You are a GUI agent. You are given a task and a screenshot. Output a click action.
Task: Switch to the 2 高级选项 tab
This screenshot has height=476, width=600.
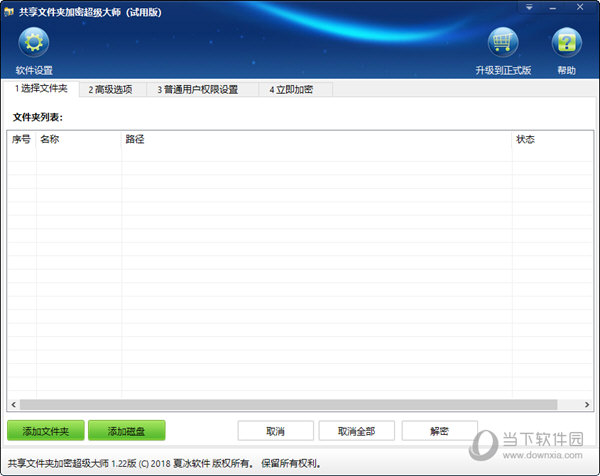(111, 90)
